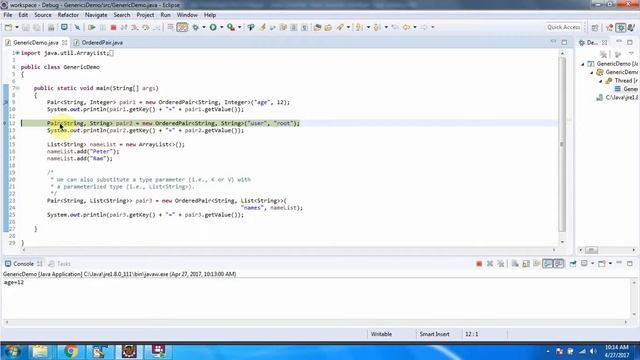The image size is (640, 360).
Task: Toggle Show Console on standard output change
Action: click(547, 264)
